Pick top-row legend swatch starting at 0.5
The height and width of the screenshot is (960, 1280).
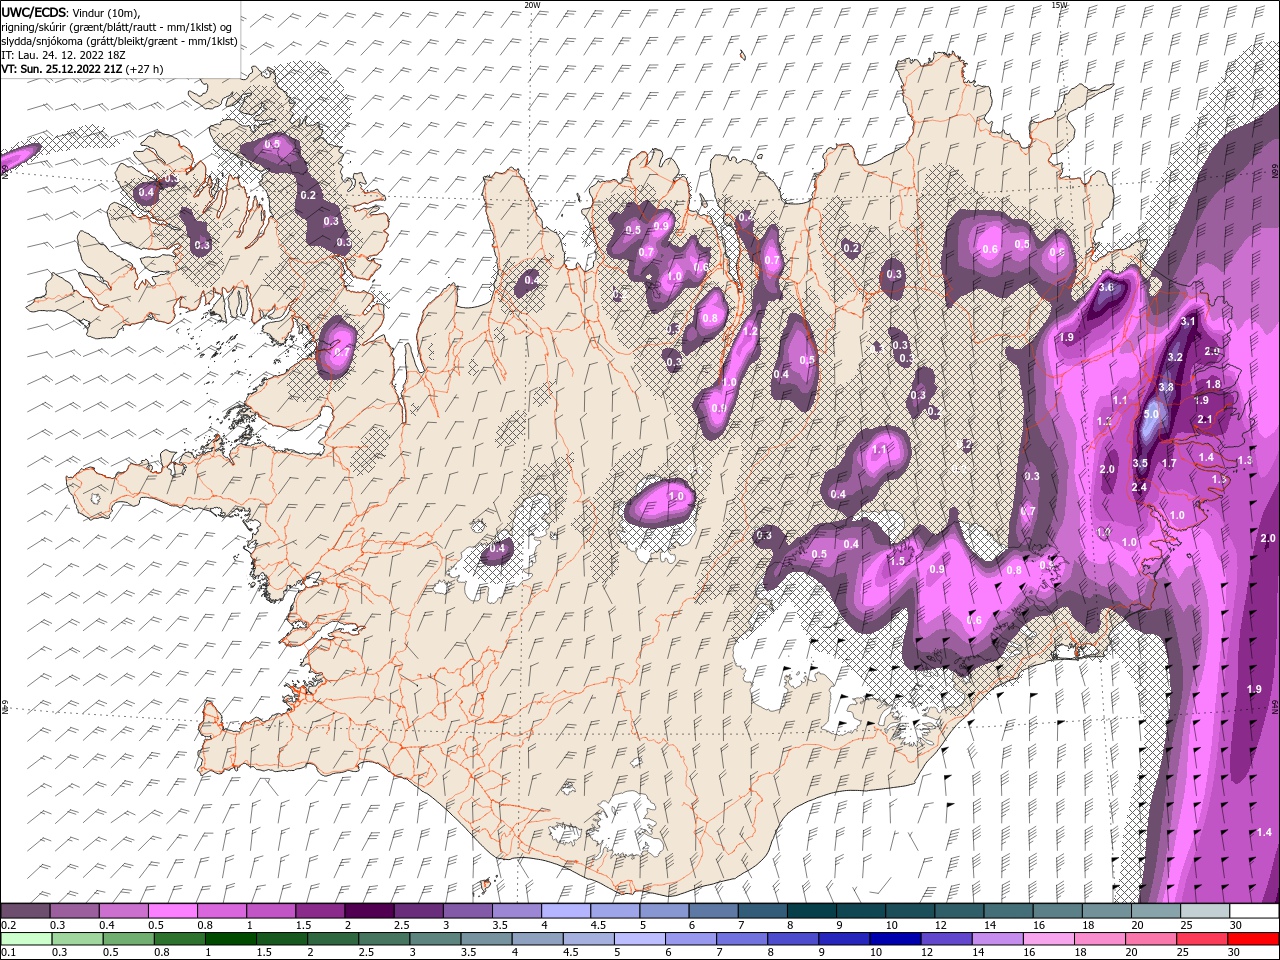pyautogui.click(x=172, y=911)
